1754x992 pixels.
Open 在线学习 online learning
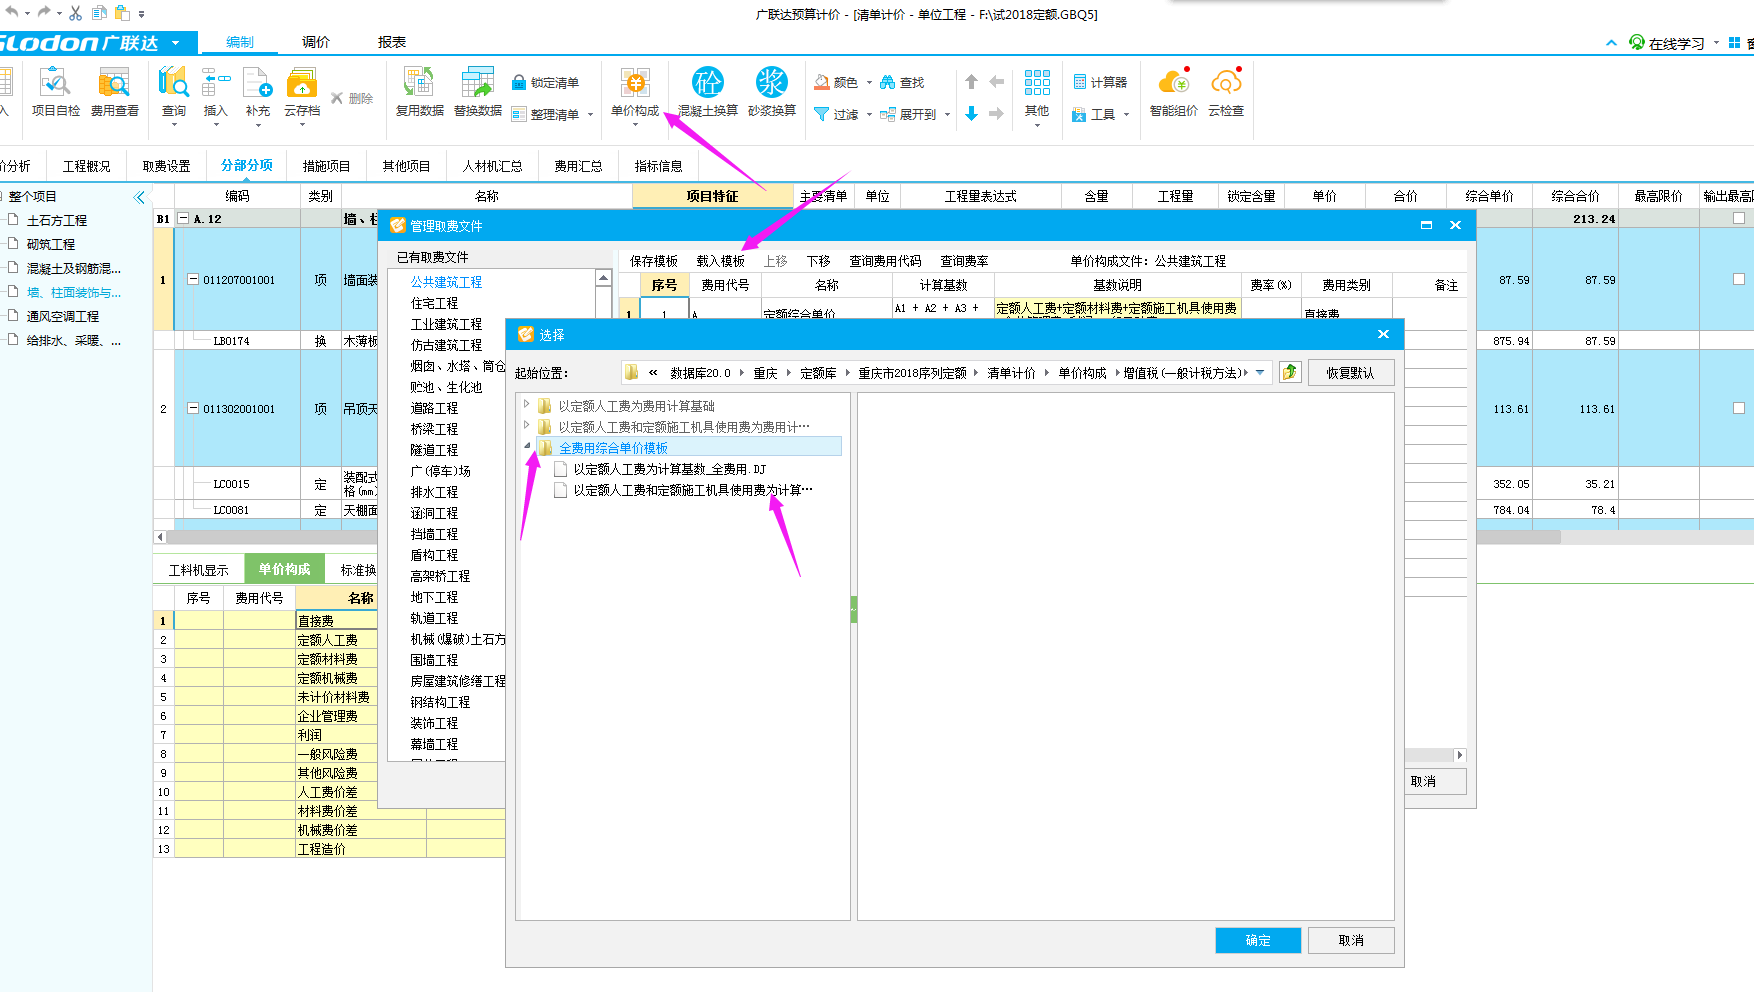(x=1667, y=43)
